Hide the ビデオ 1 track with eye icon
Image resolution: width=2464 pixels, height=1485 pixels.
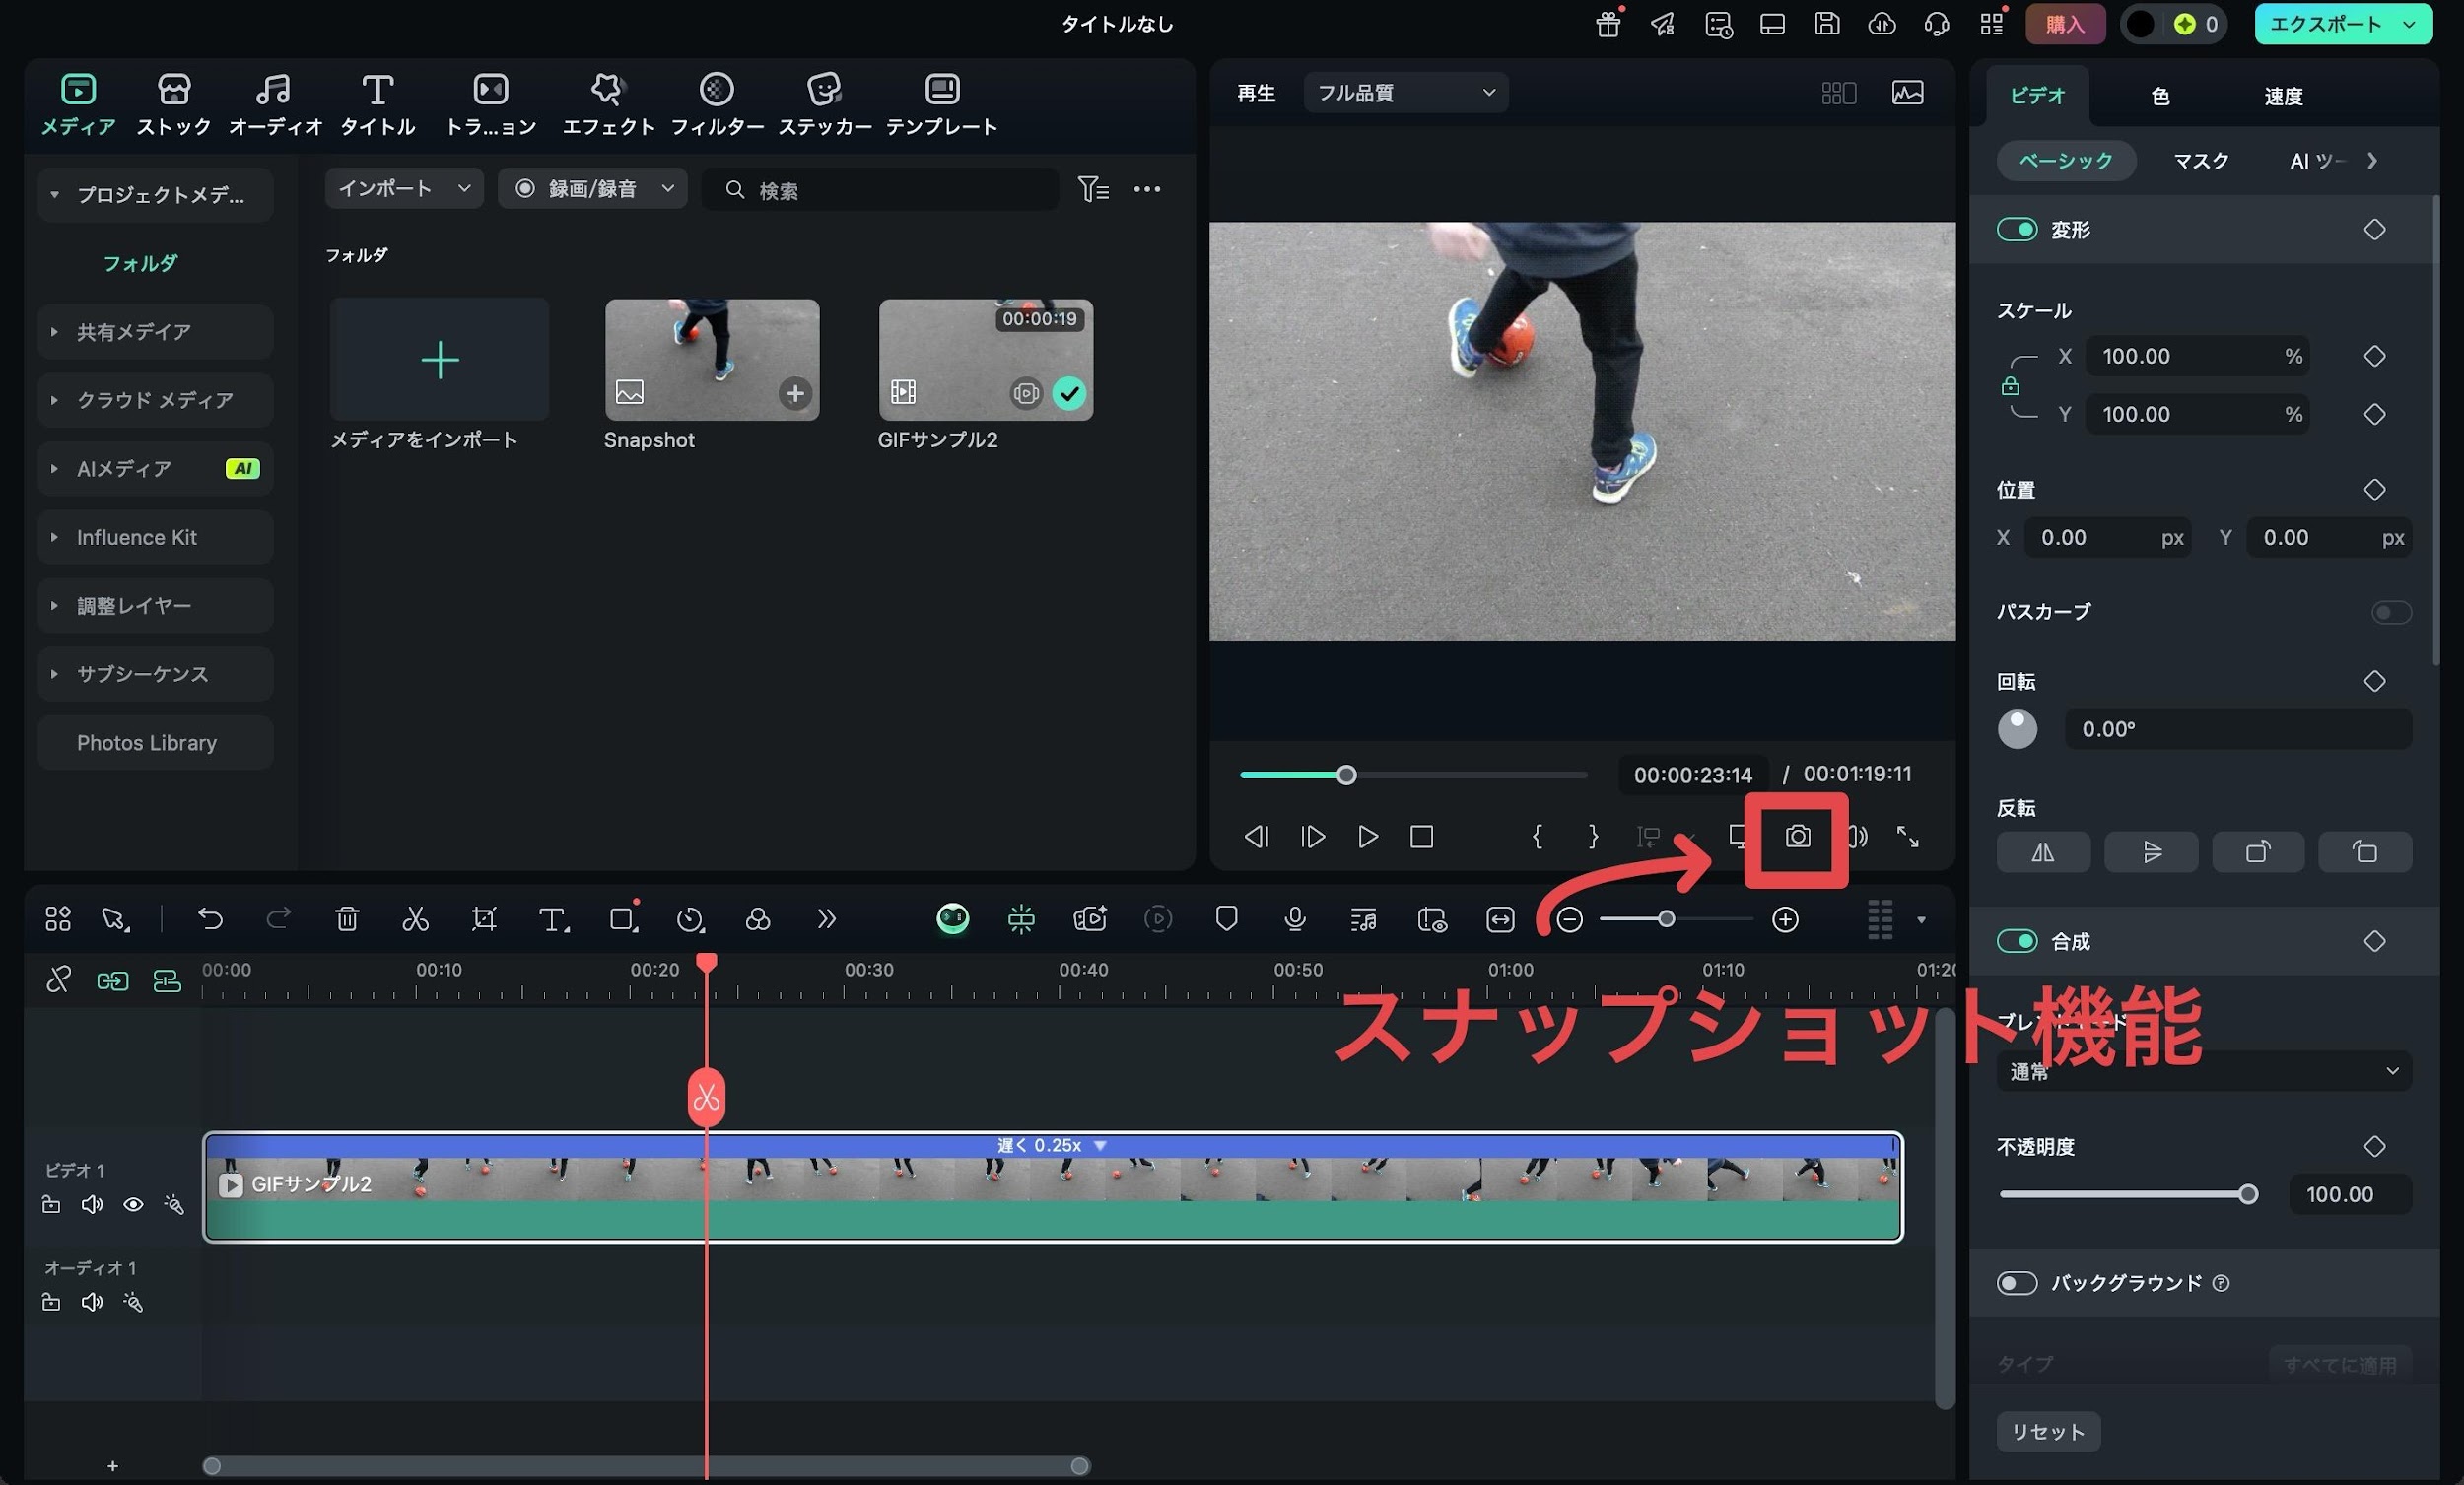[133, 1204]
